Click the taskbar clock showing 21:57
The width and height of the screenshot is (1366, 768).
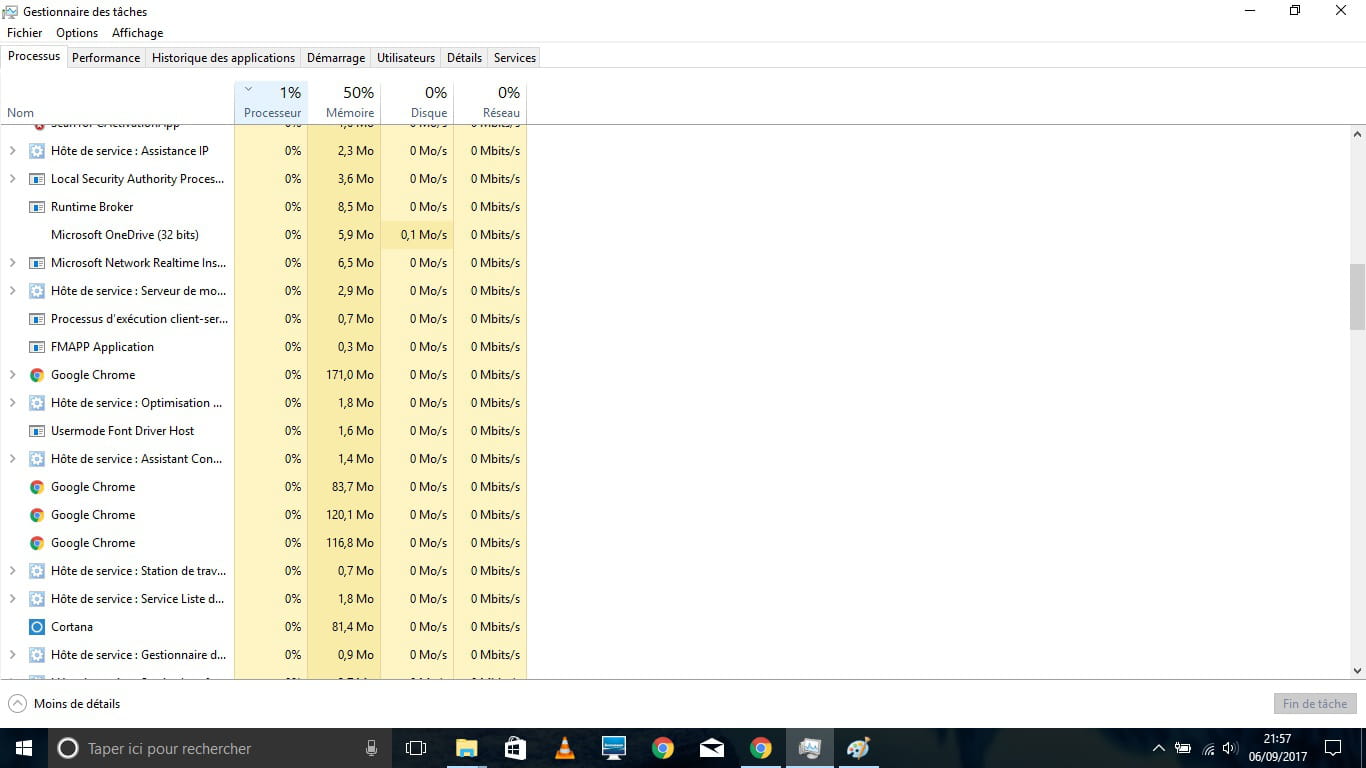click(1278, 748)
